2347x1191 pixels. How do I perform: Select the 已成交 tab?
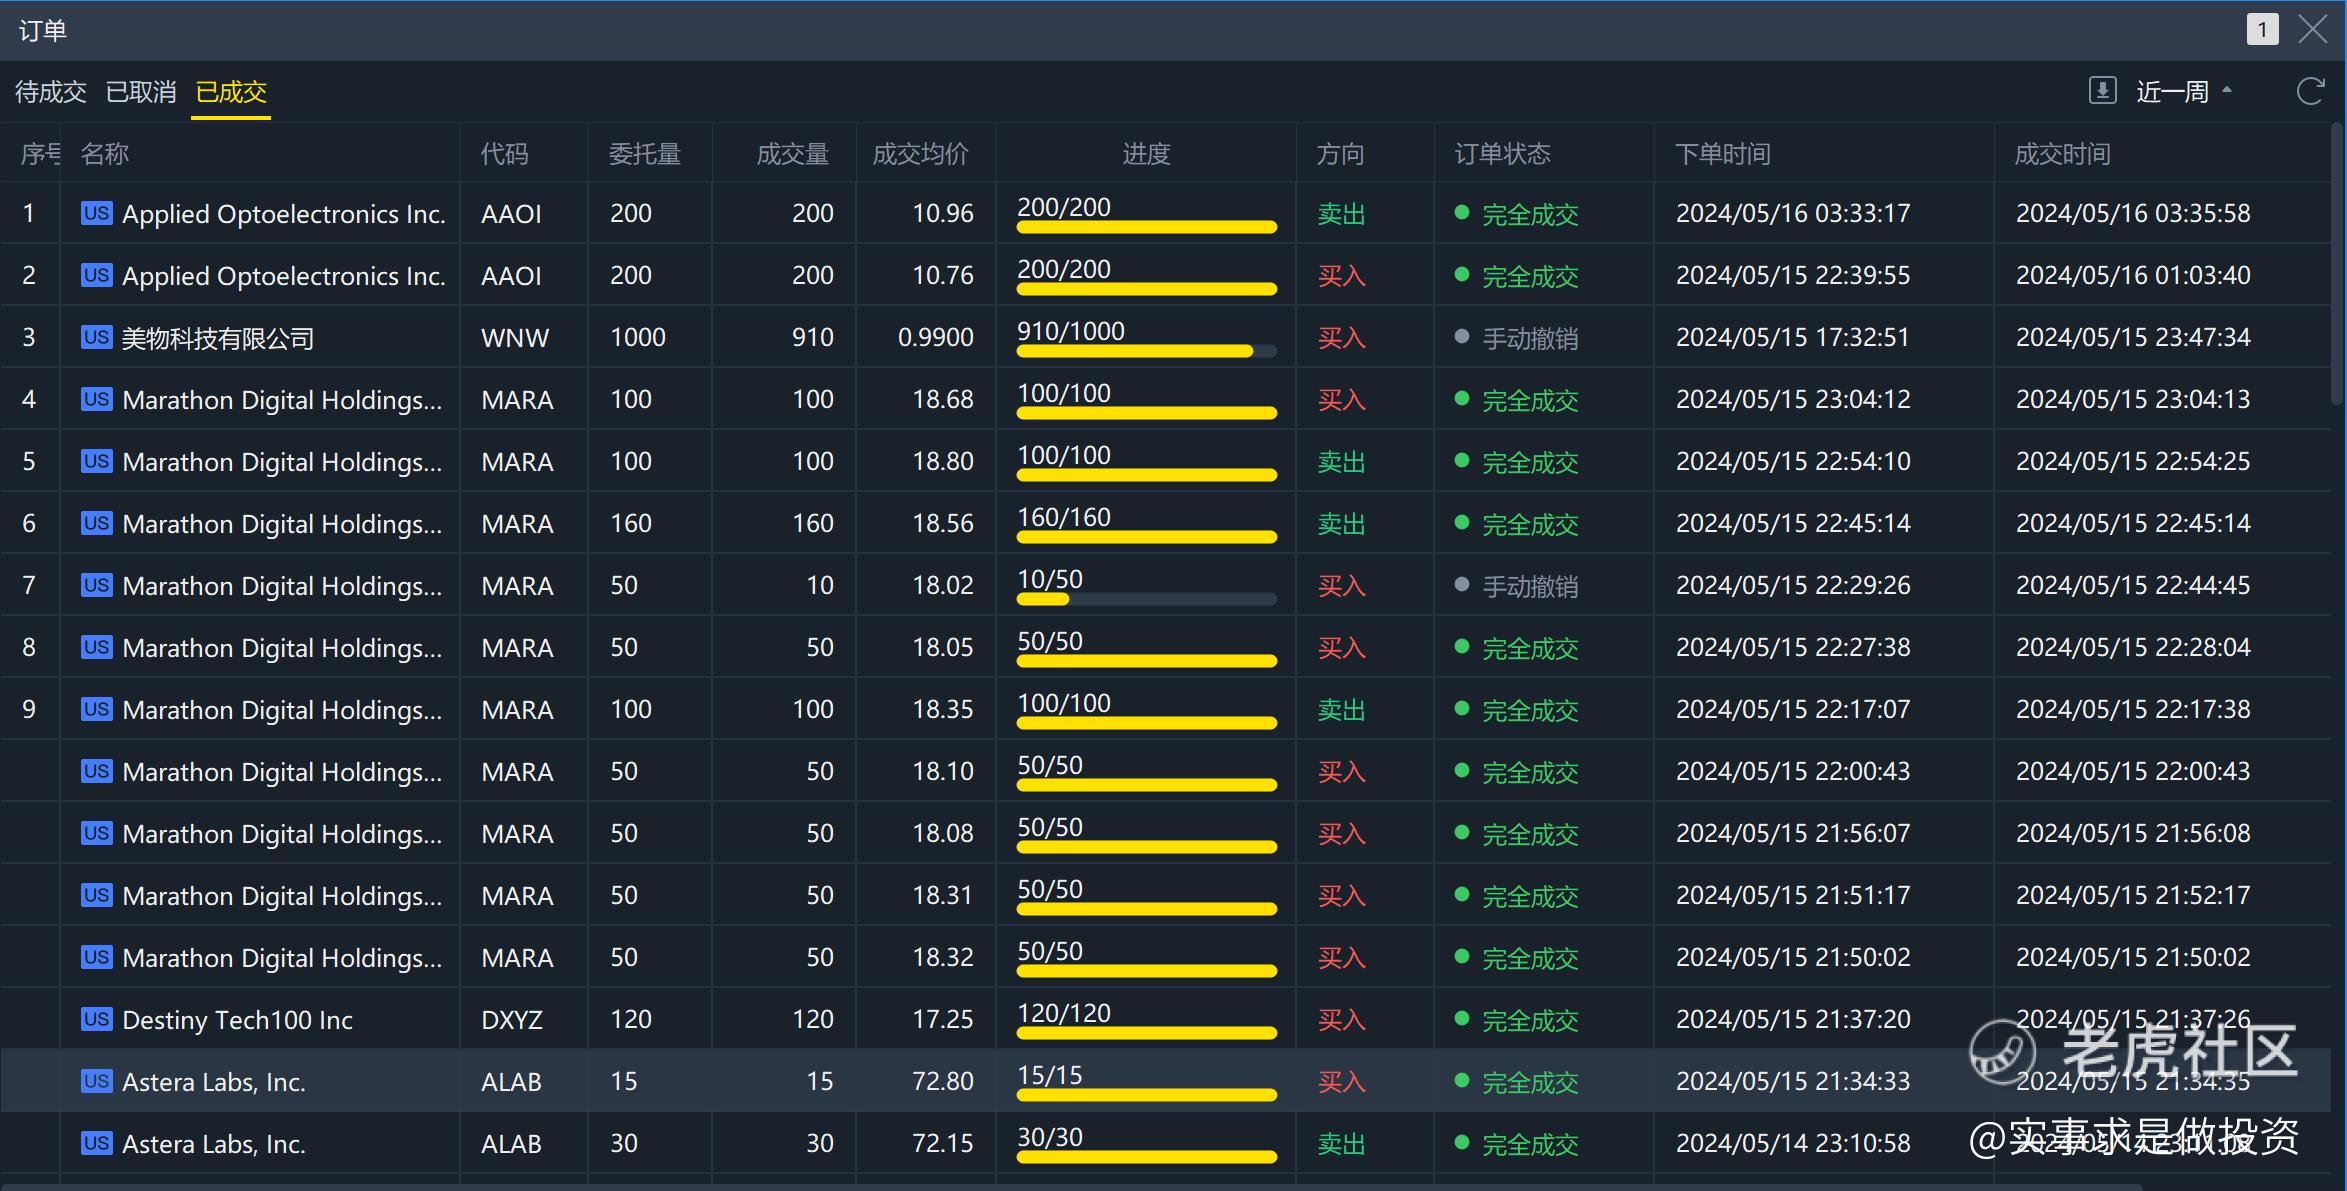231,92
